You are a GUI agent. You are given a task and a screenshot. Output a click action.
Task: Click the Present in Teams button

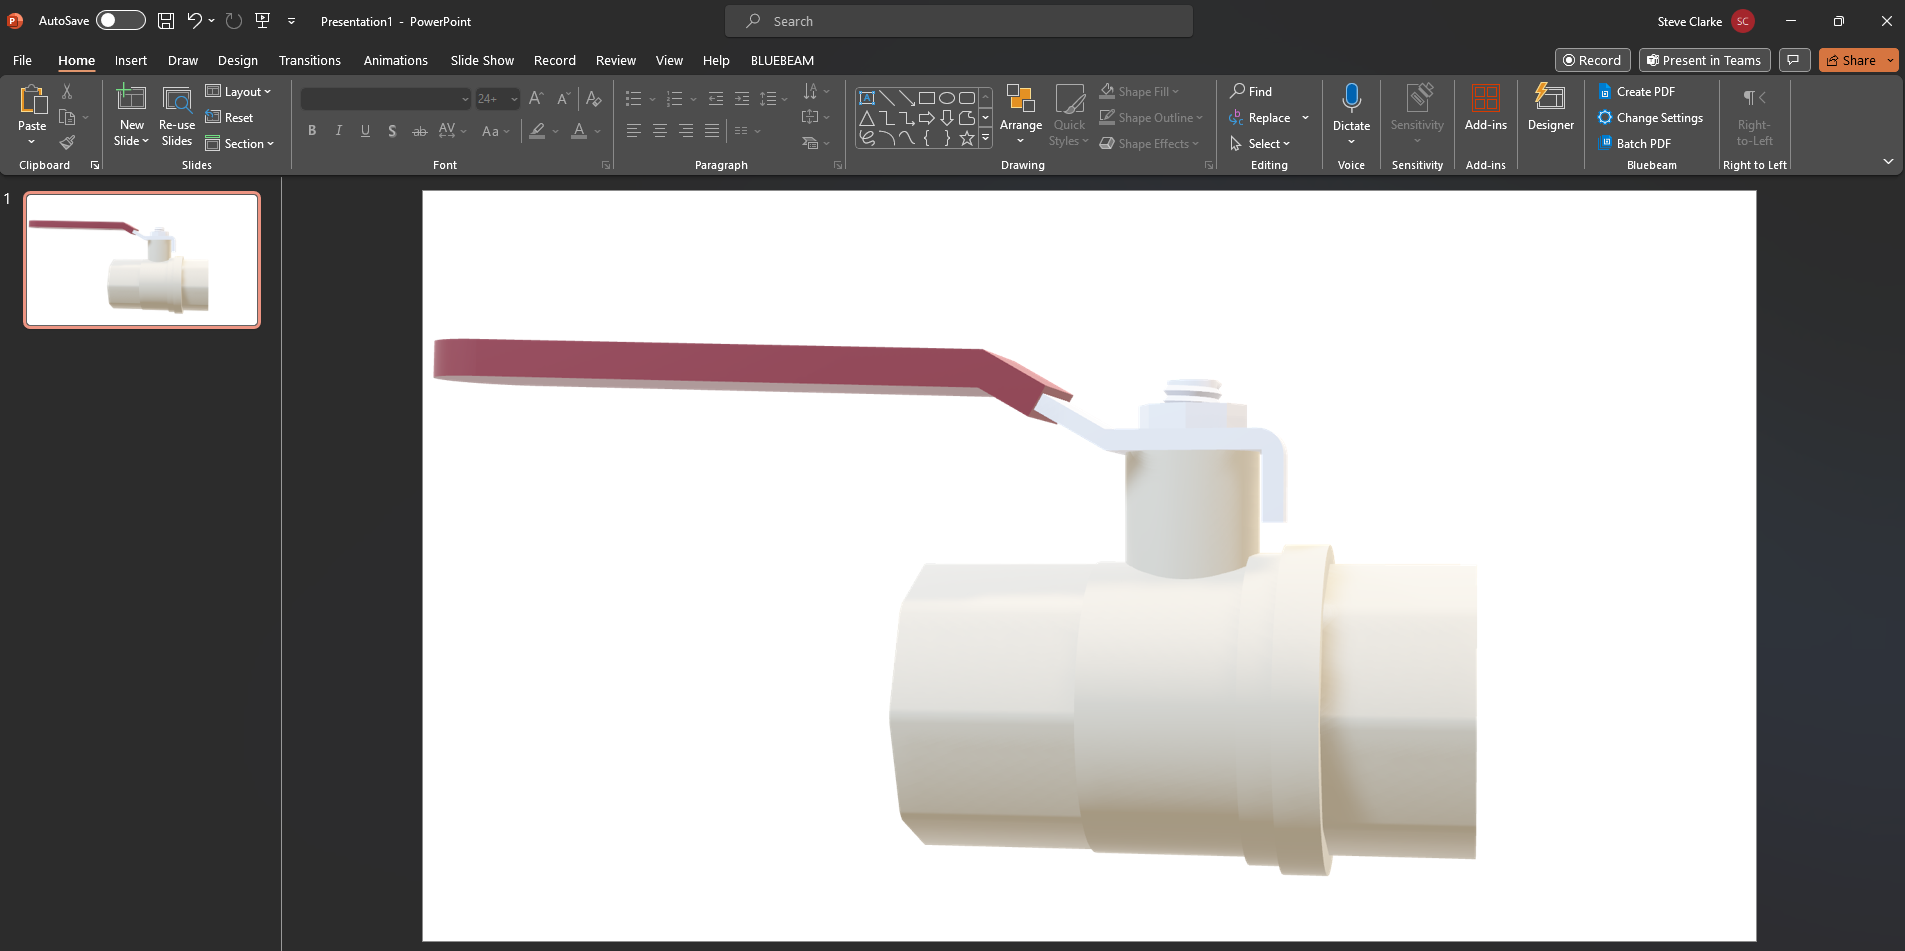(1702, 60)
